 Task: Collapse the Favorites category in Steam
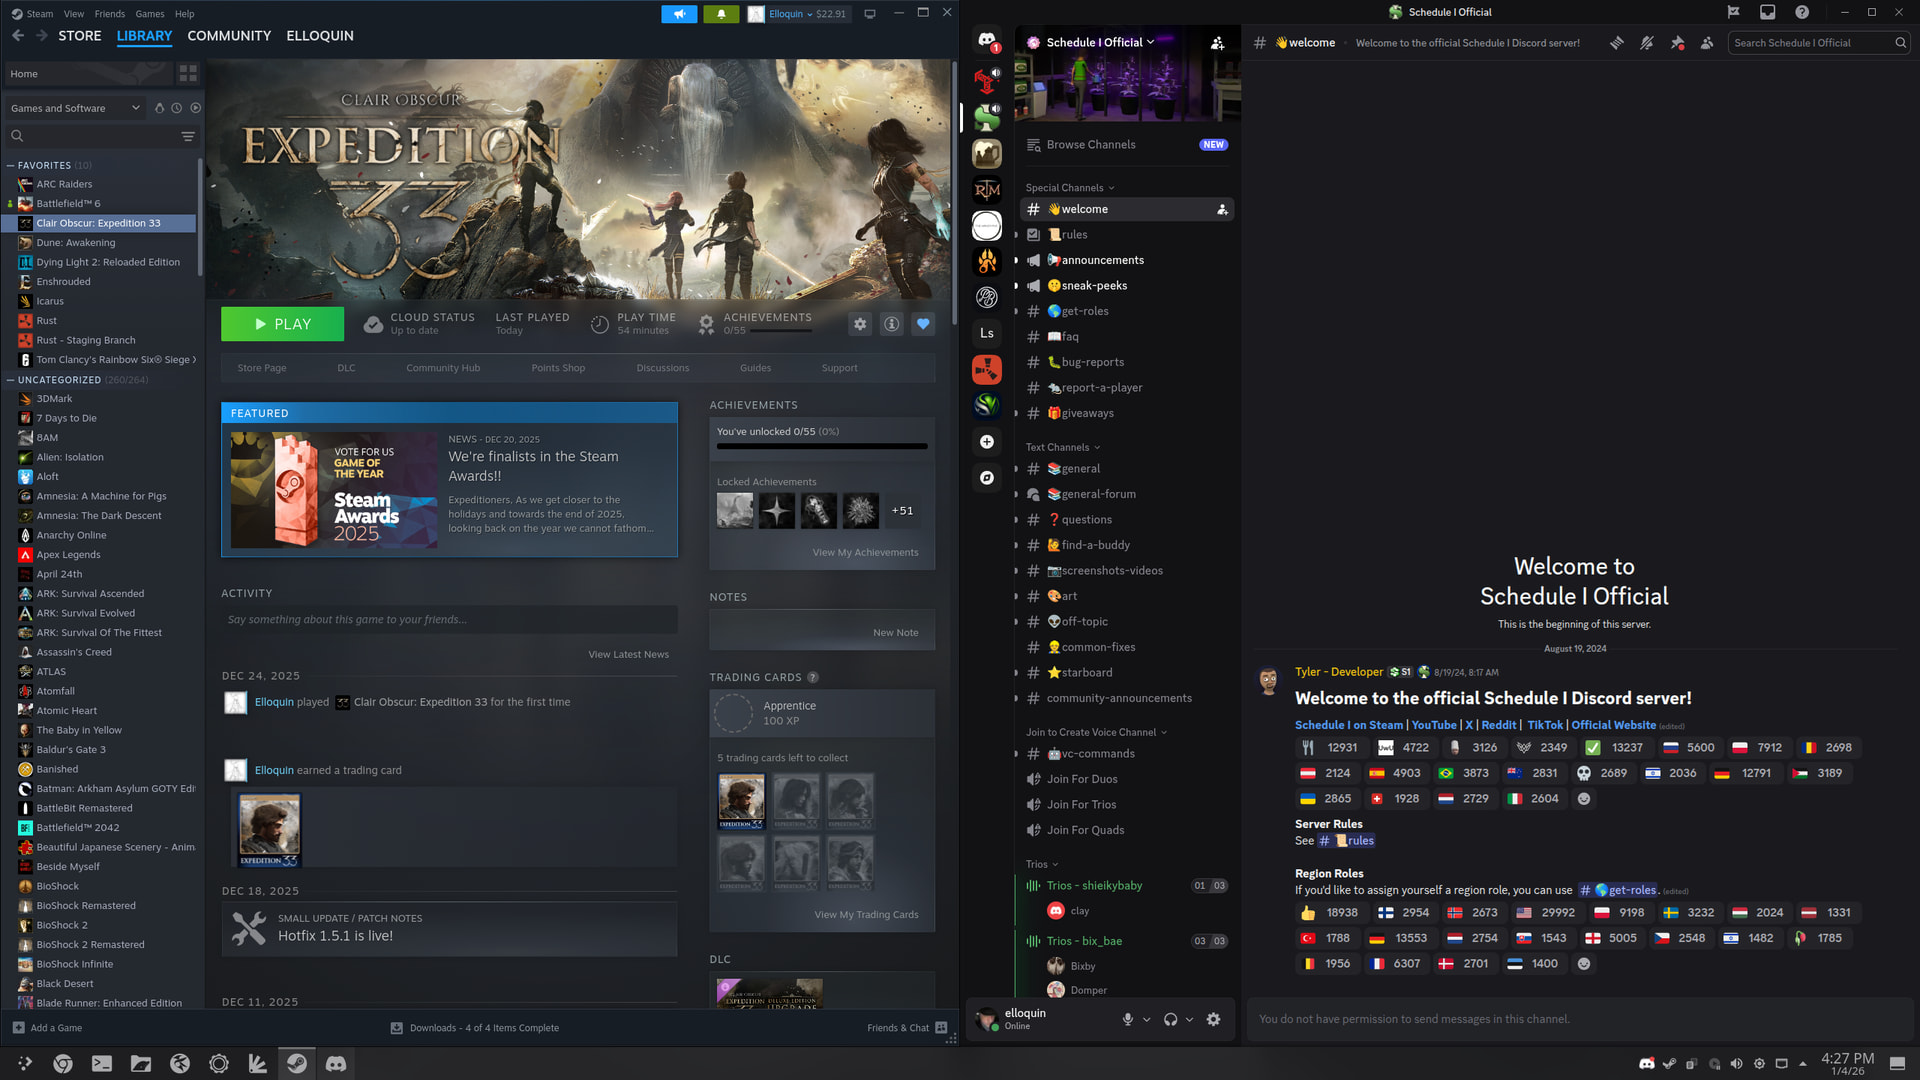pyautogui.click(x=11, y=166)
